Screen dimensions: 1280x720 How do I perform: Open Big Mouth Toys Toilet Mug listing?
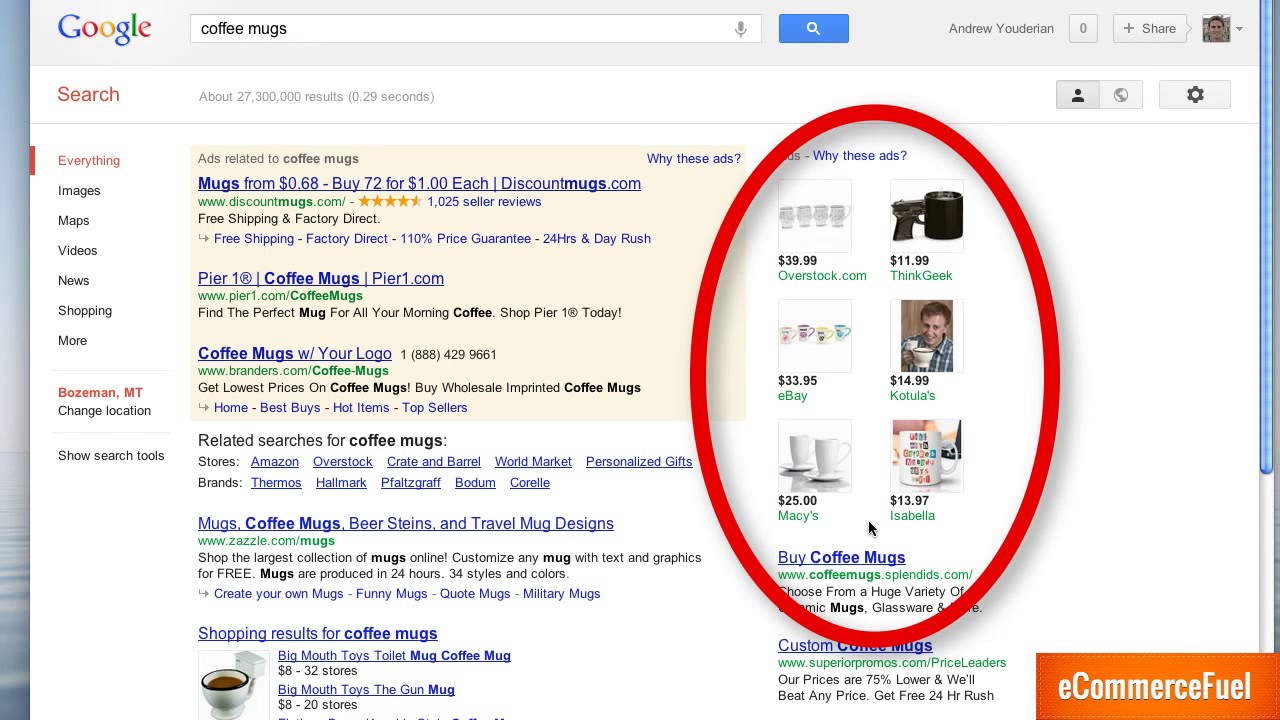(394, 655)
